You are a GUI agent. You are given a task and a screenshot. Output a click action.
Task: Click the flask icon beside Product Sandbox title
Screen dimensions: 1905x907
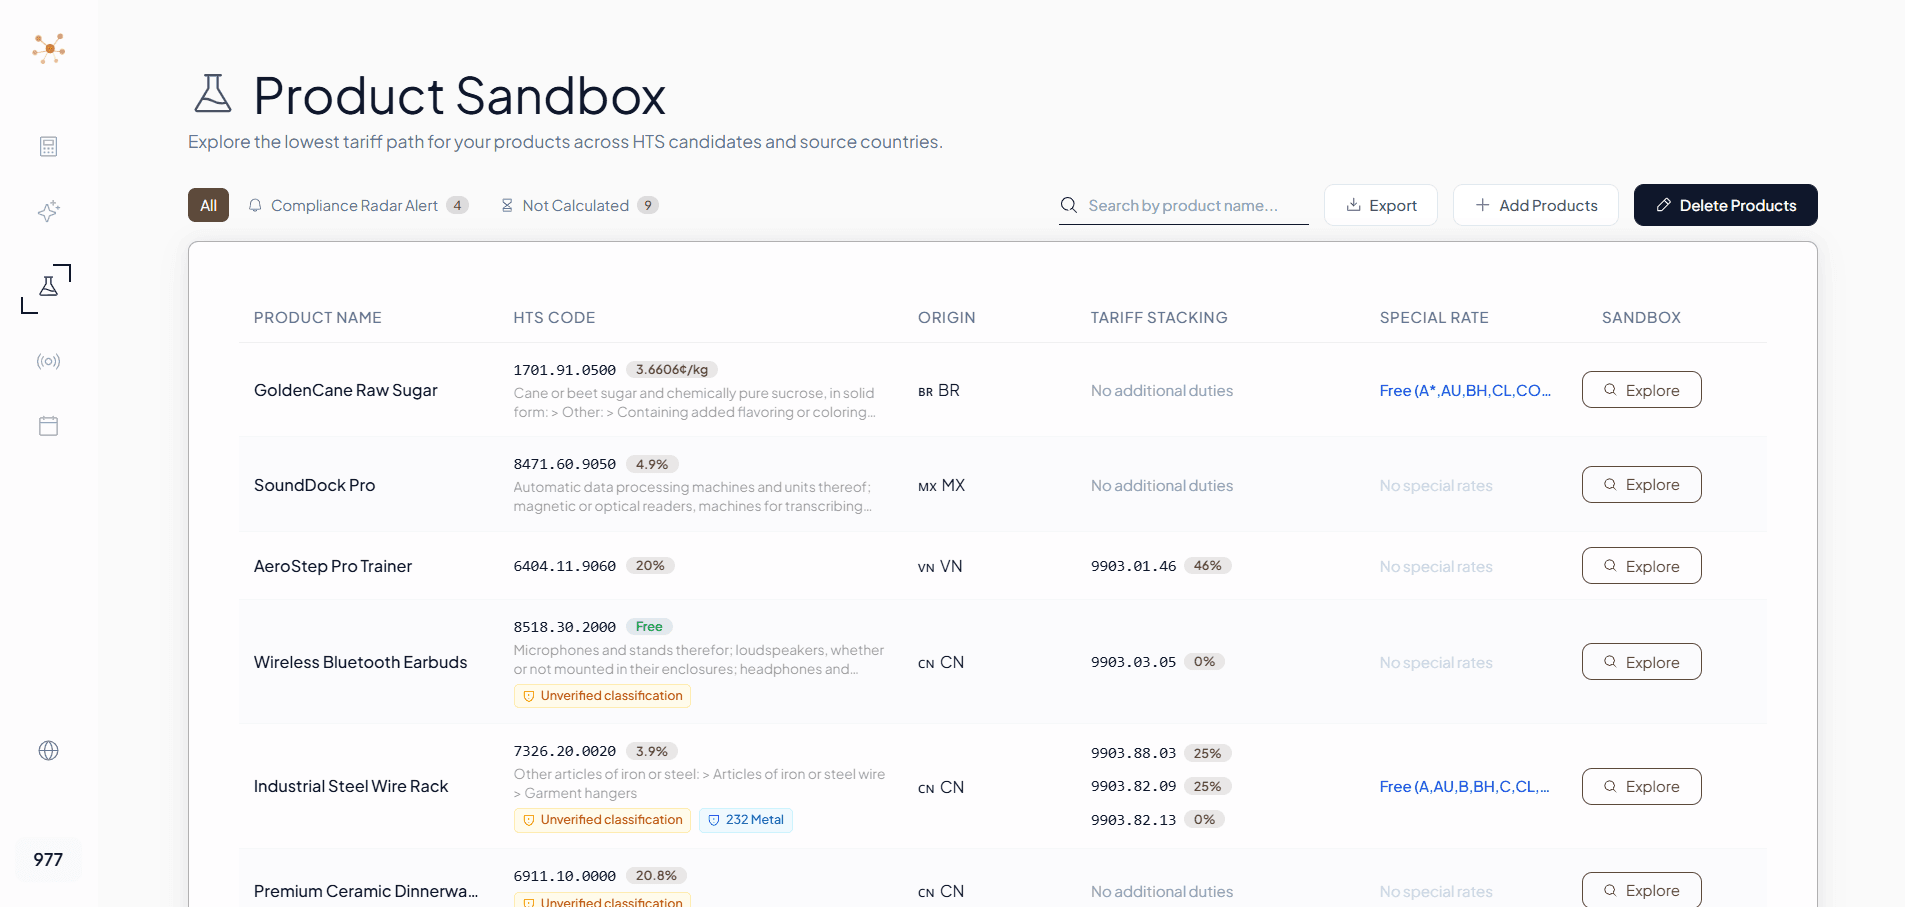[x=212, y=94]
